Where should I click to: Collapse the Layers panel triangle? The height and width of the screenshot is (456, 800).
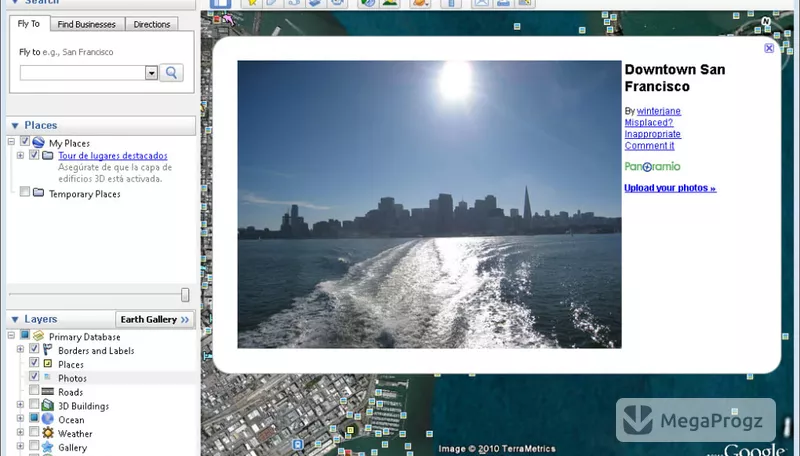pyautogui.click(x=15, y=319)
